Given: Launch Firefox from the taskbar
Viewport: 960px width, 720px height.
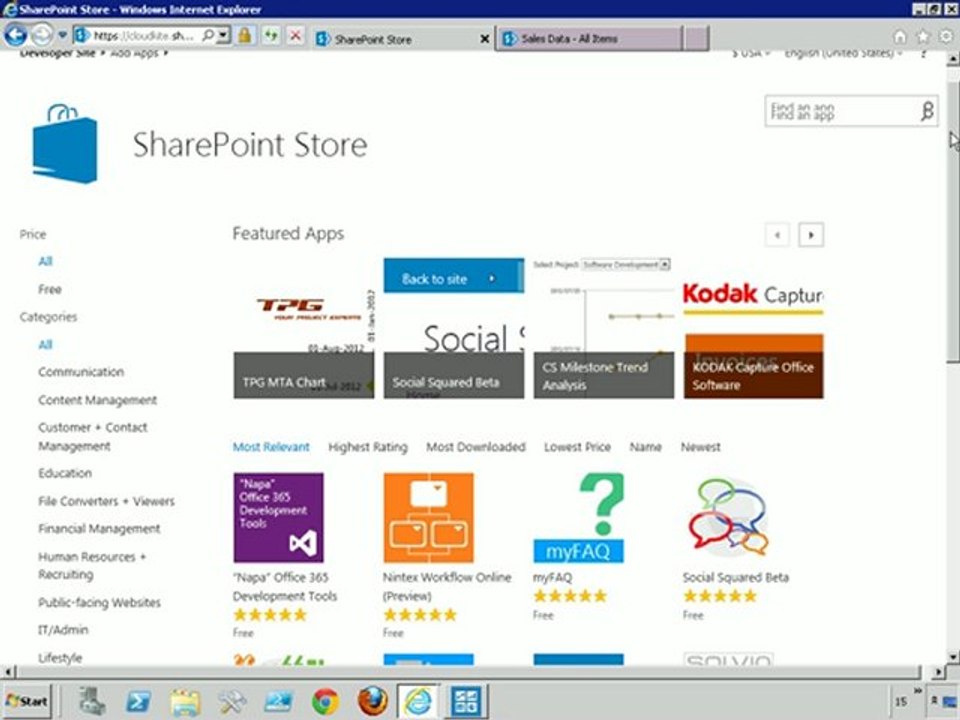Looking at the screenshot, I should pyautogui.click(x=372, y=701).
